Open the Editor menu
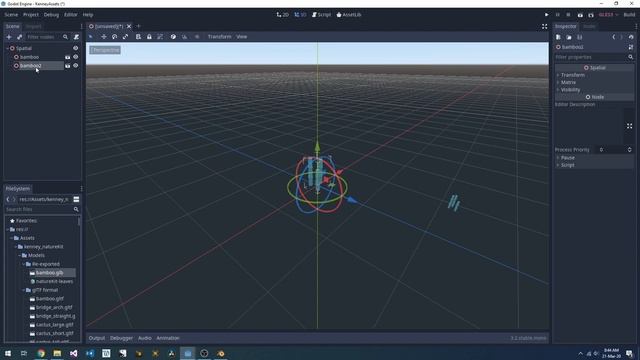This screenshot has width=640, height=360. 71,15
